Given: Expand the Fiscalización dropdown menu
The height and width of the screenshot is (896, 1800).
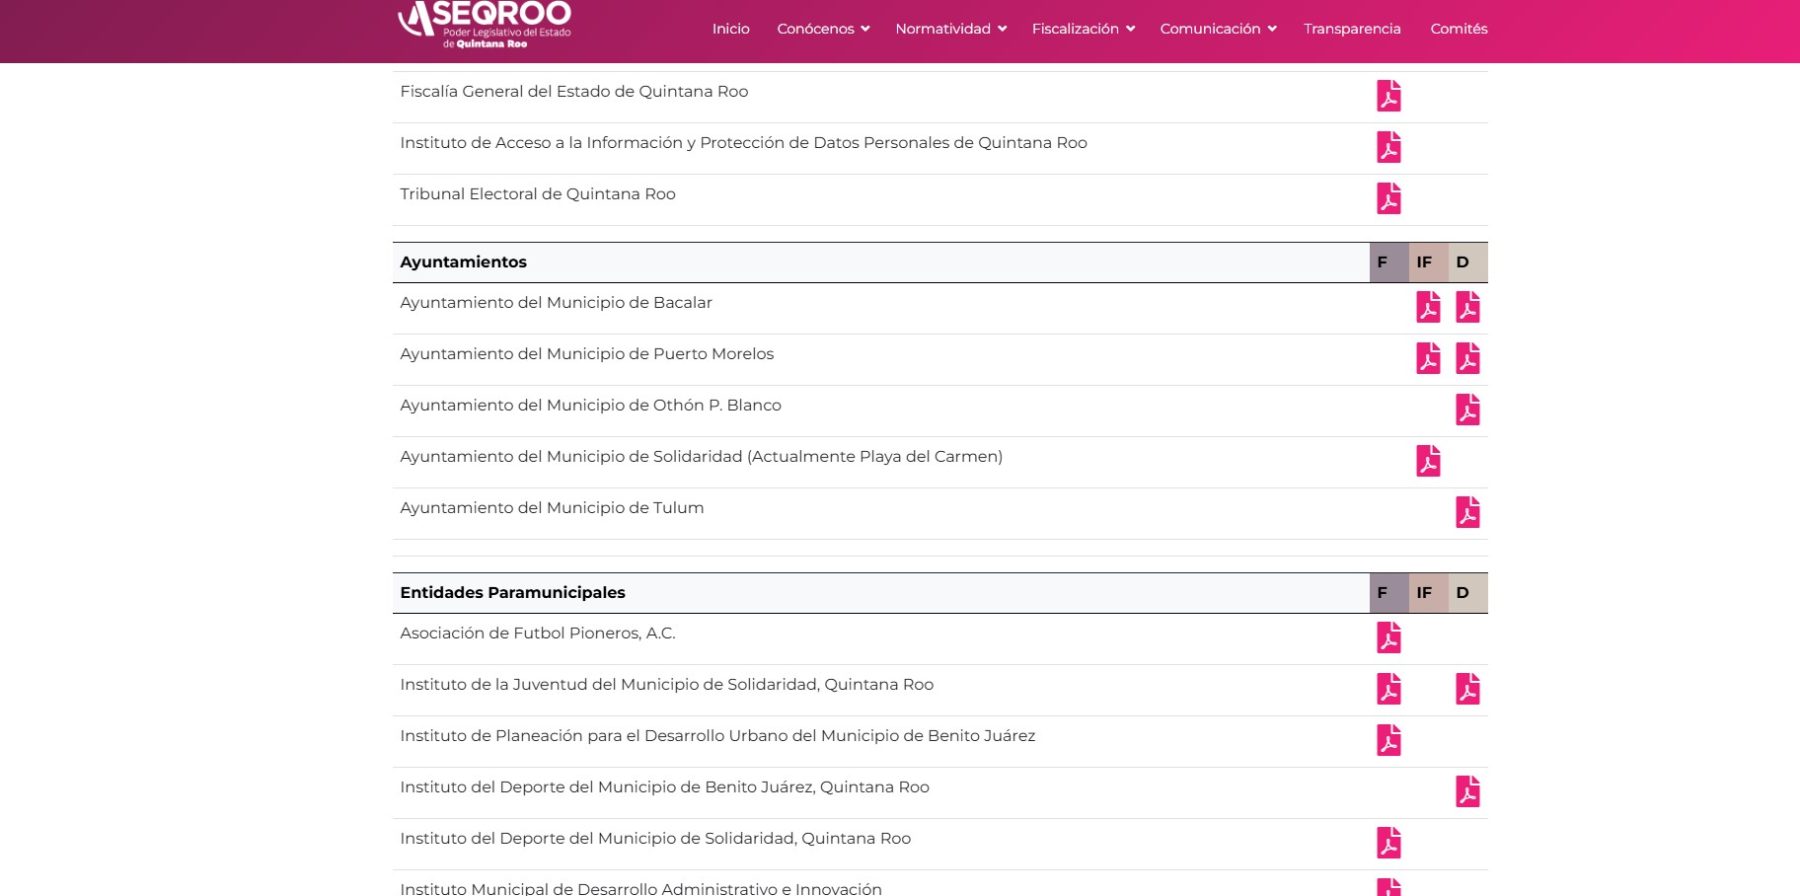Looking at the screenshot, I should [1082, 29].
